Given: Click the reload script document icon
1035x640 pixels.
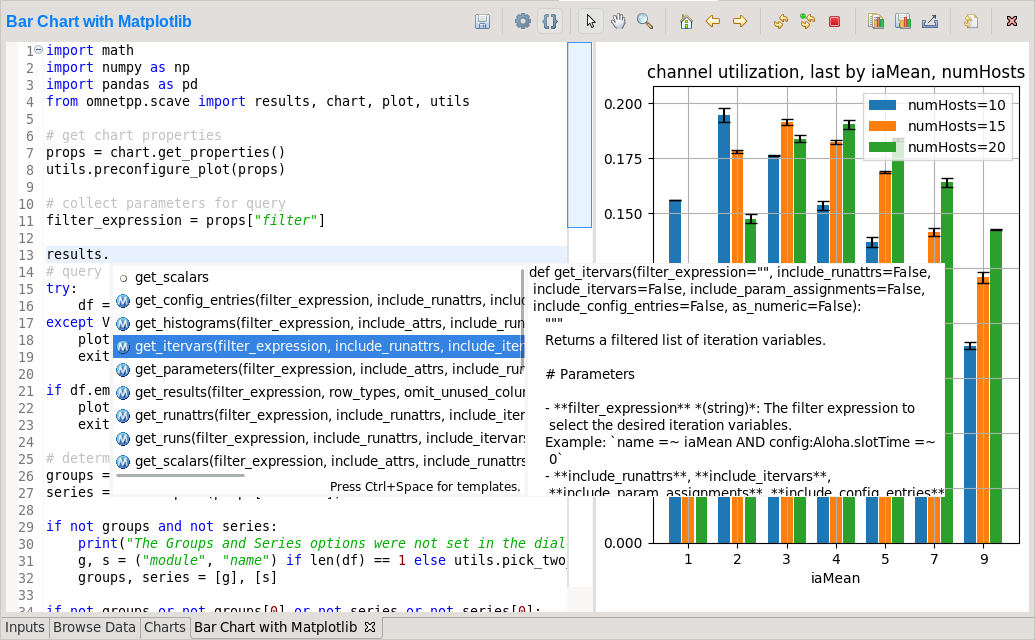Looking at the screenshot, I should tap(971, 22).
